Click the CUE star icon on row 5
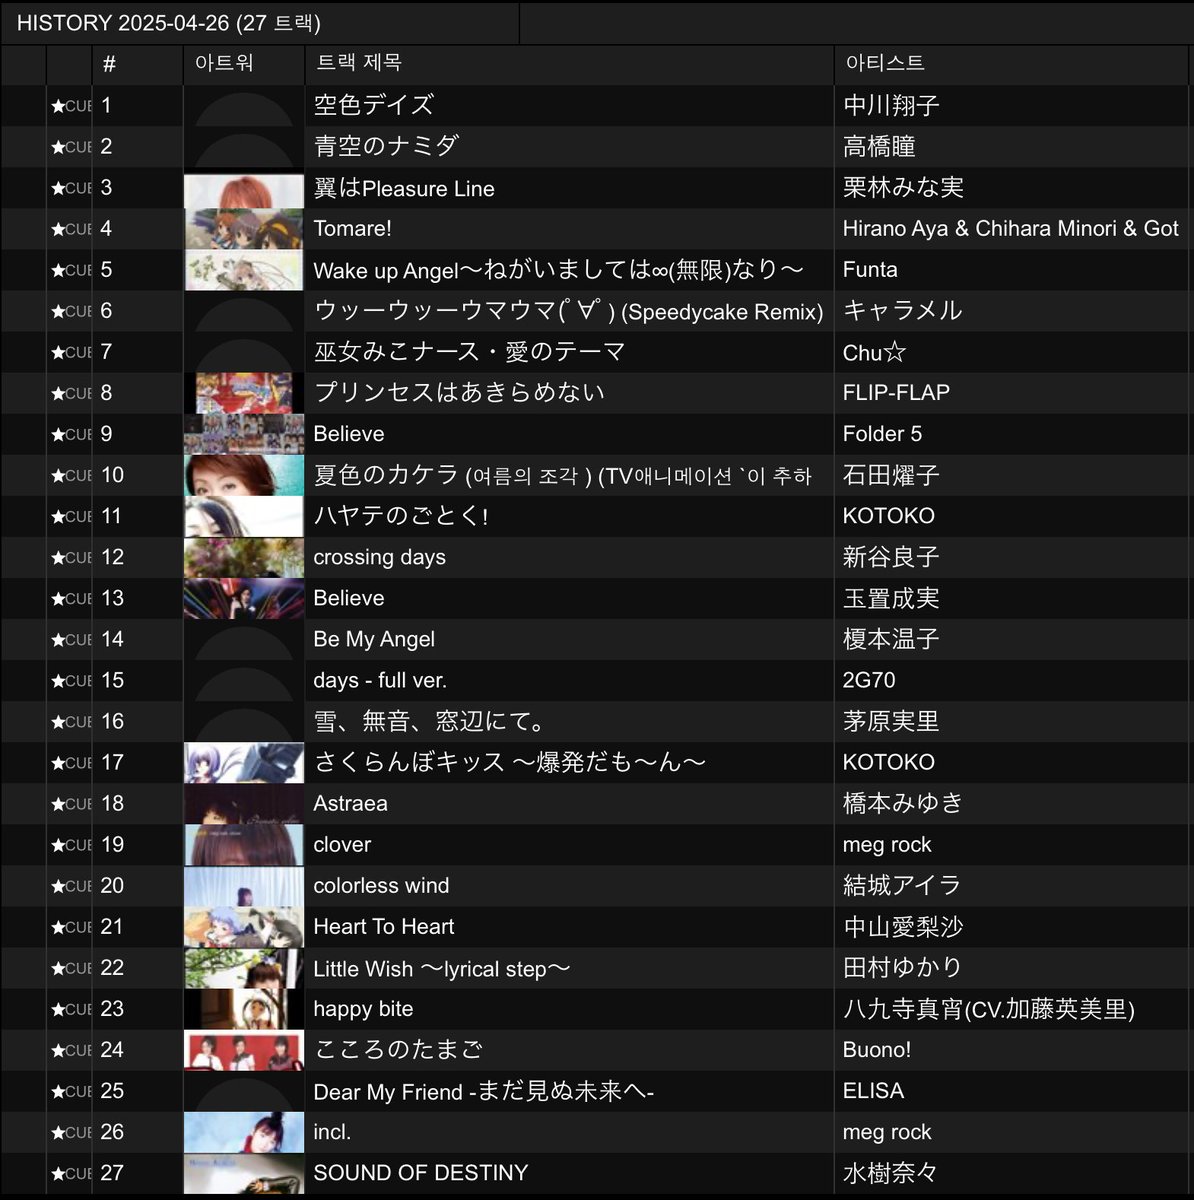The height and width of the screenshot is (1200, 1194). [x=58, y=270]
